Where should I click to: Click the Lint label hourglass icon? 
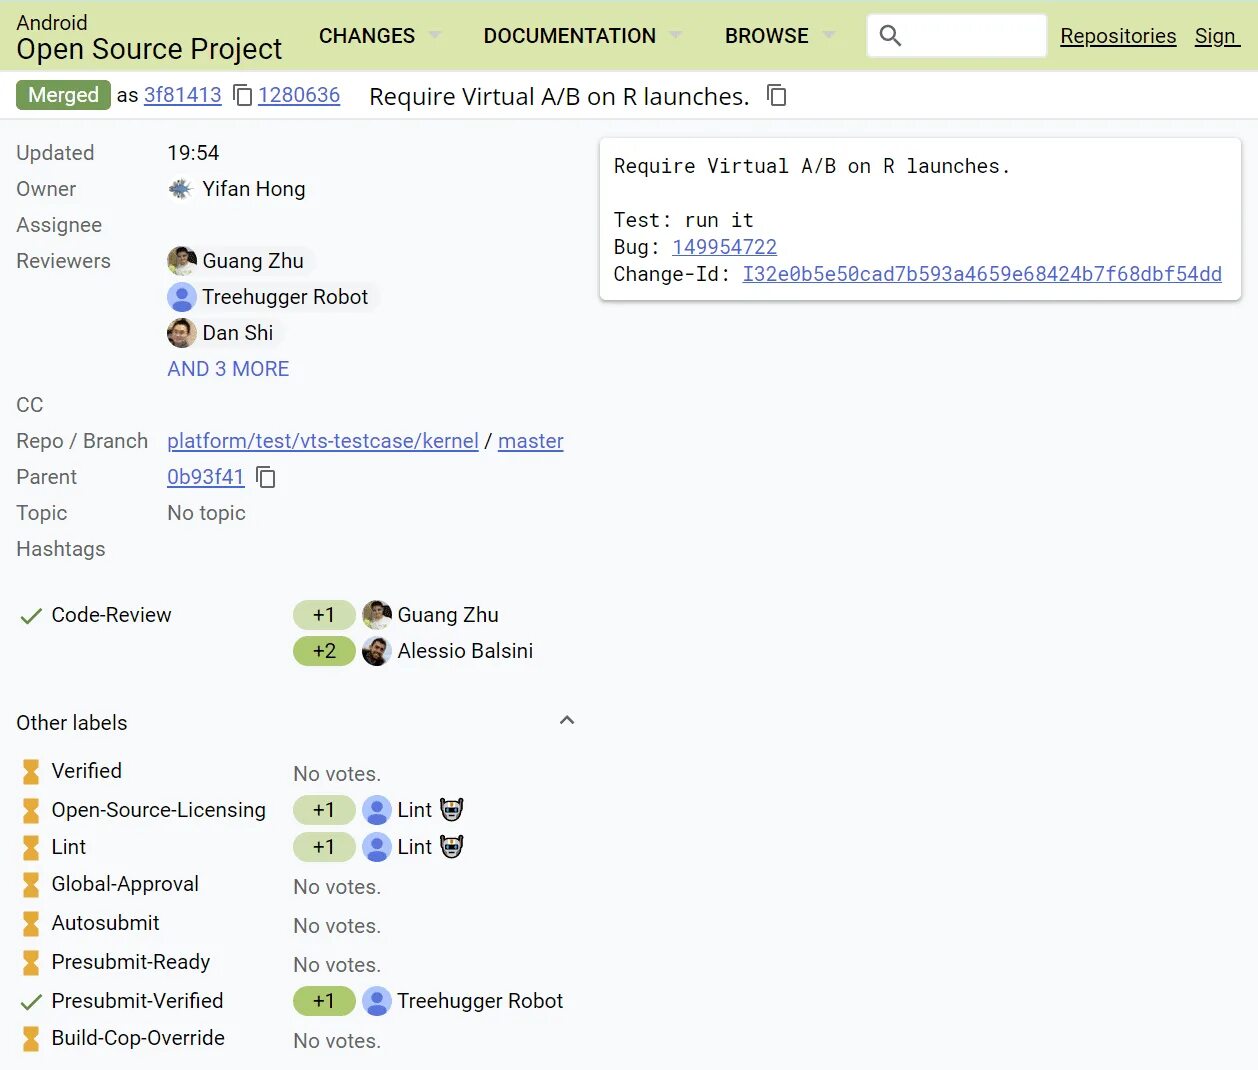(31, 848)
